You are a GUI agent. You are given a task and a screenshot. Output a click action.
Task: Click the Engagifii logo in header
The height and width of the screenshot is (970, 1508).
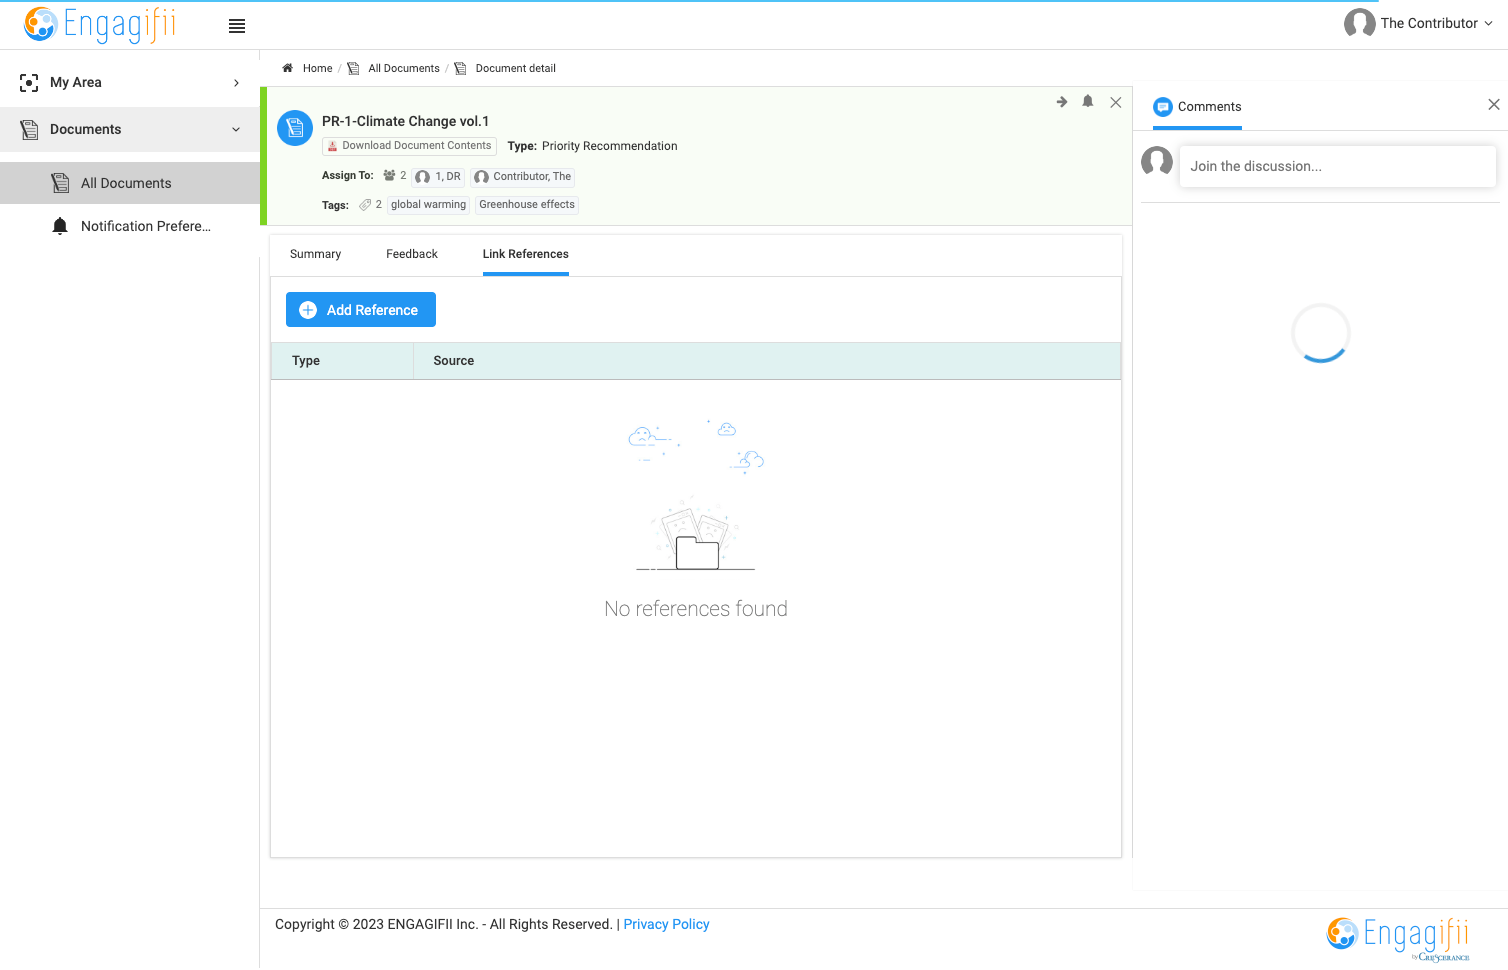(100, 24)
